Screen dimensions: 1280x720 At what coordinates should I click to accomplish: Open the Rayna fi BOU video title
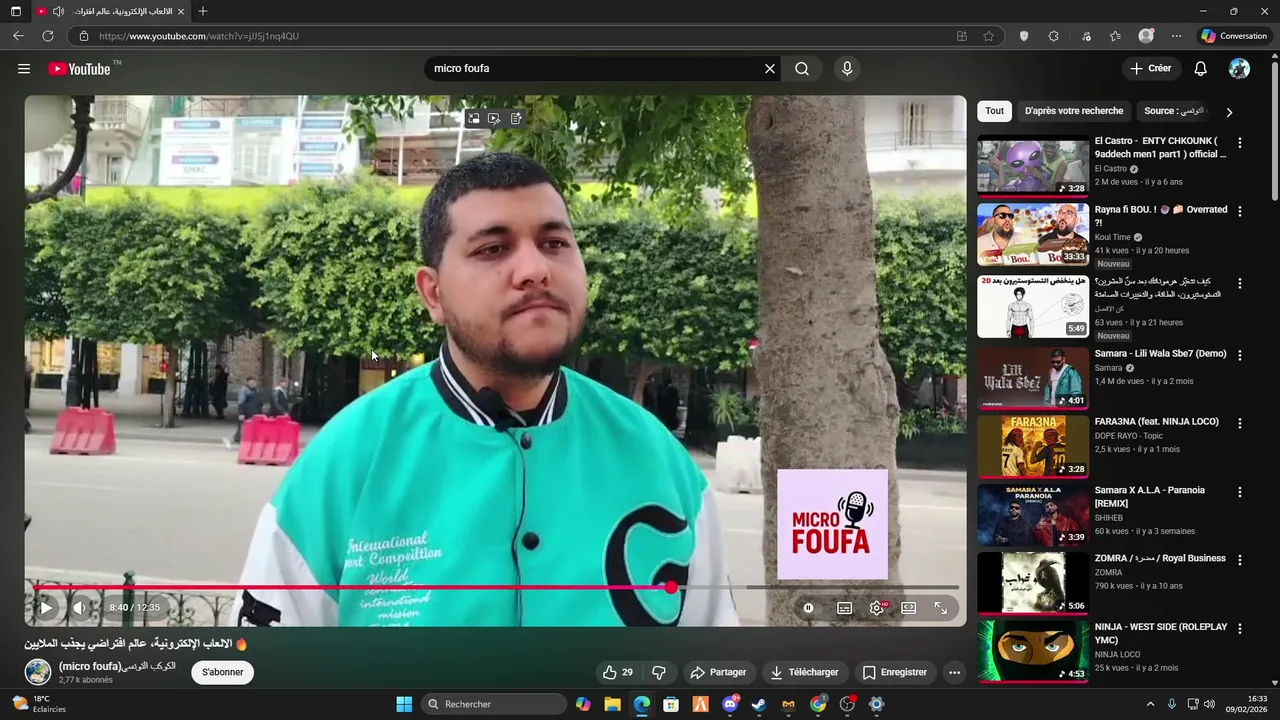click(x=1161, y=216)
